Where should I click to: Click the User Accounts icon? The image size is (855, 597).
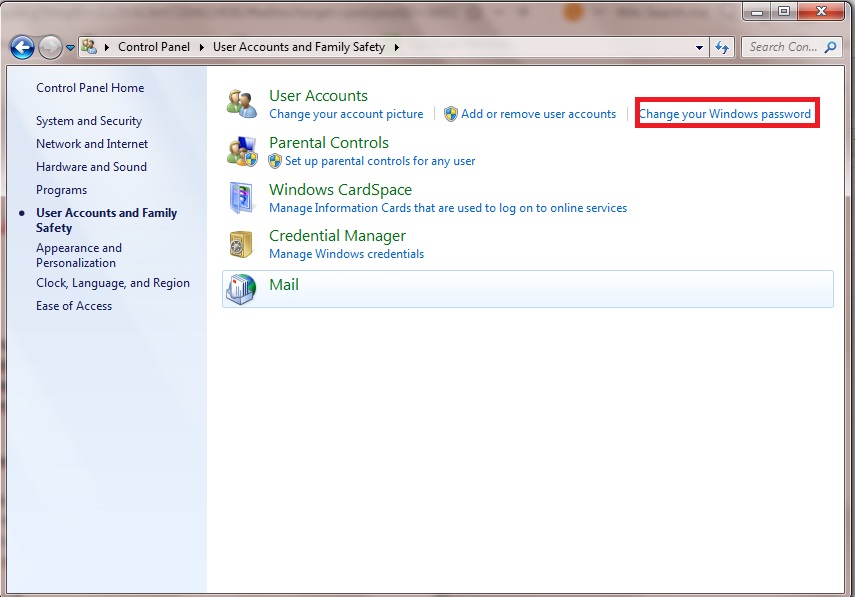tap(242, 104)
